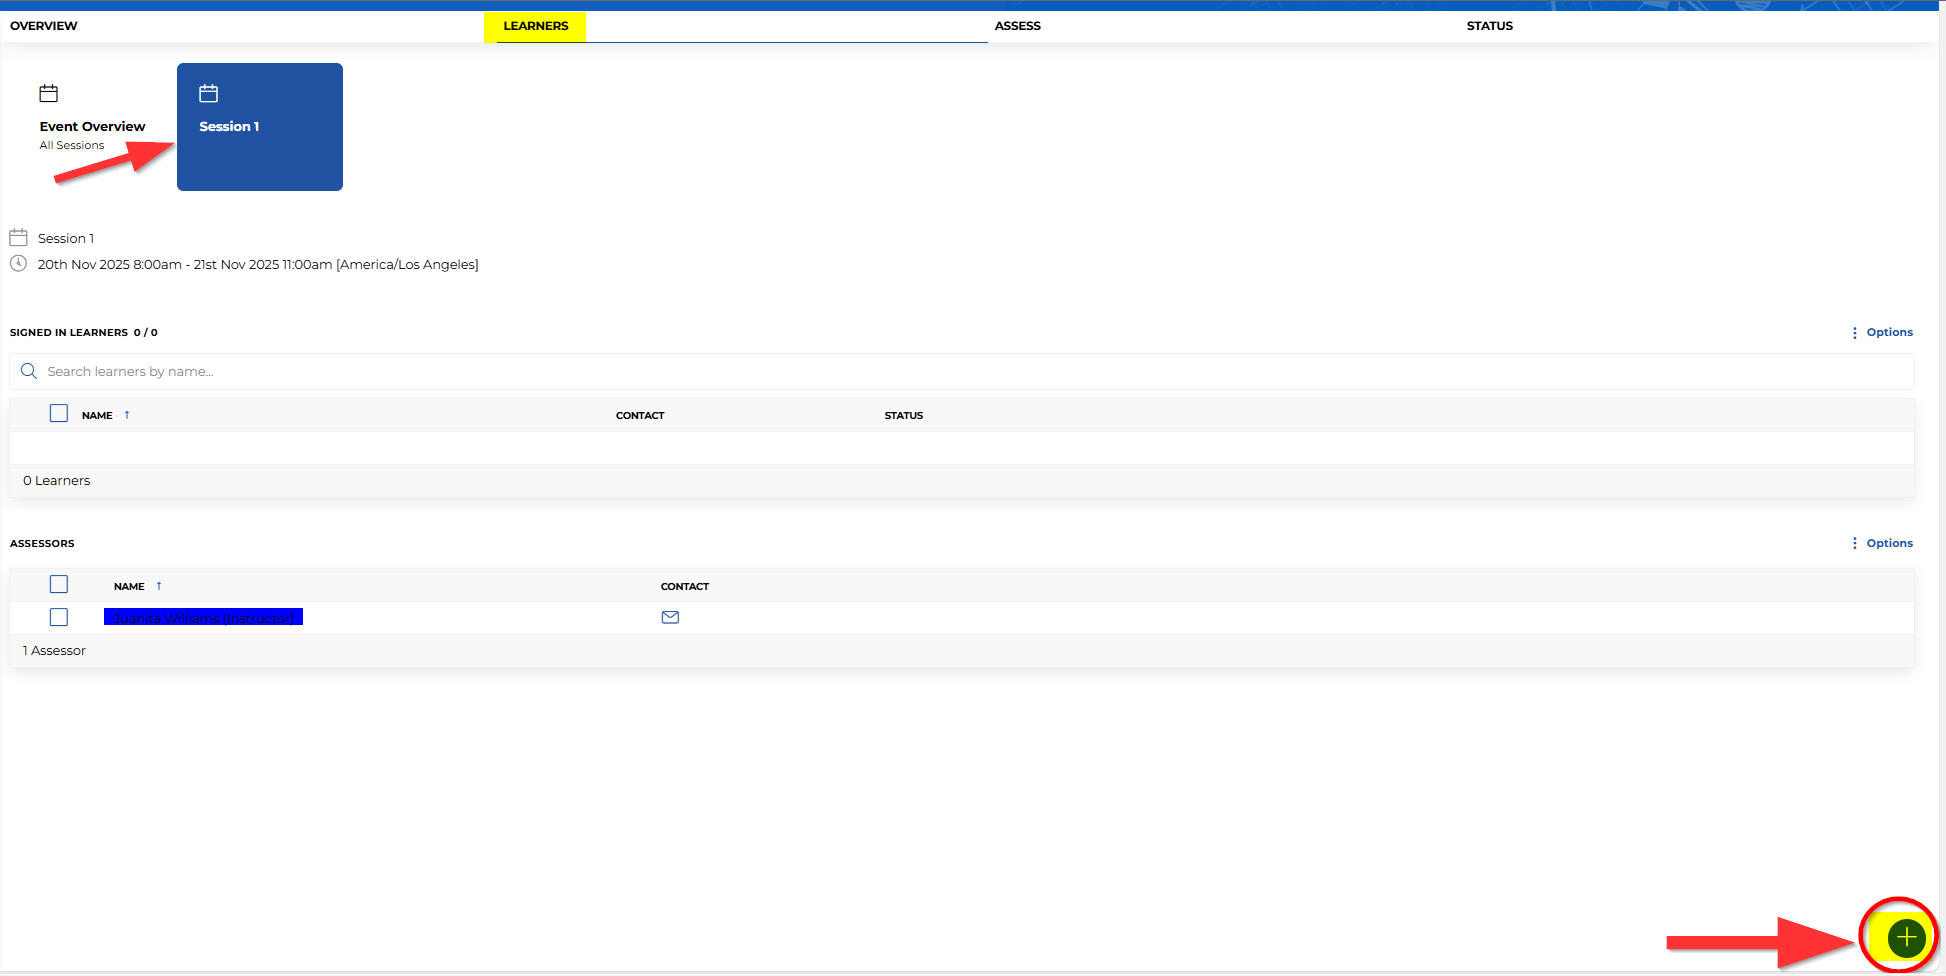This screenshot has height=976, width=1946.
Task: Open Options menu for assessors section
Action: click(1882, 543)
